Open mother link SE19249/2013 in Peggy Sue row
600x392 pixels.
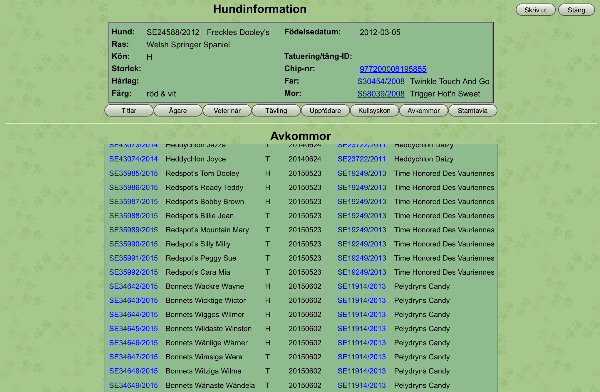[x=362, y=258]
